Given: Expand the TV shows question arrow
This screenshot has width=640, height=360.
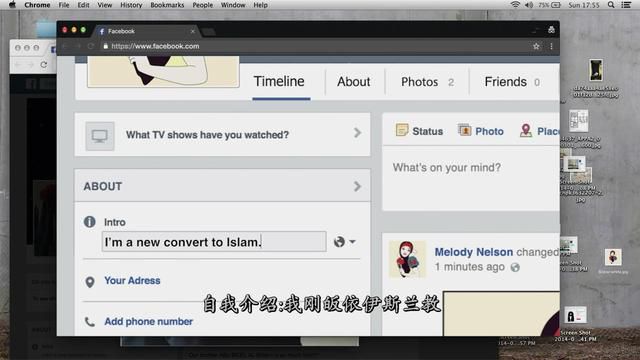Looking at the screenshot, I should pos(357,133).
